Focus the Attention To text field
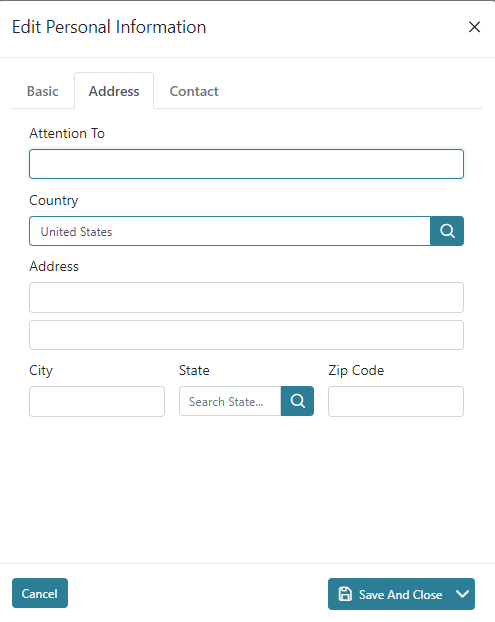Screen dimensions: 495x622 (246, 164)
